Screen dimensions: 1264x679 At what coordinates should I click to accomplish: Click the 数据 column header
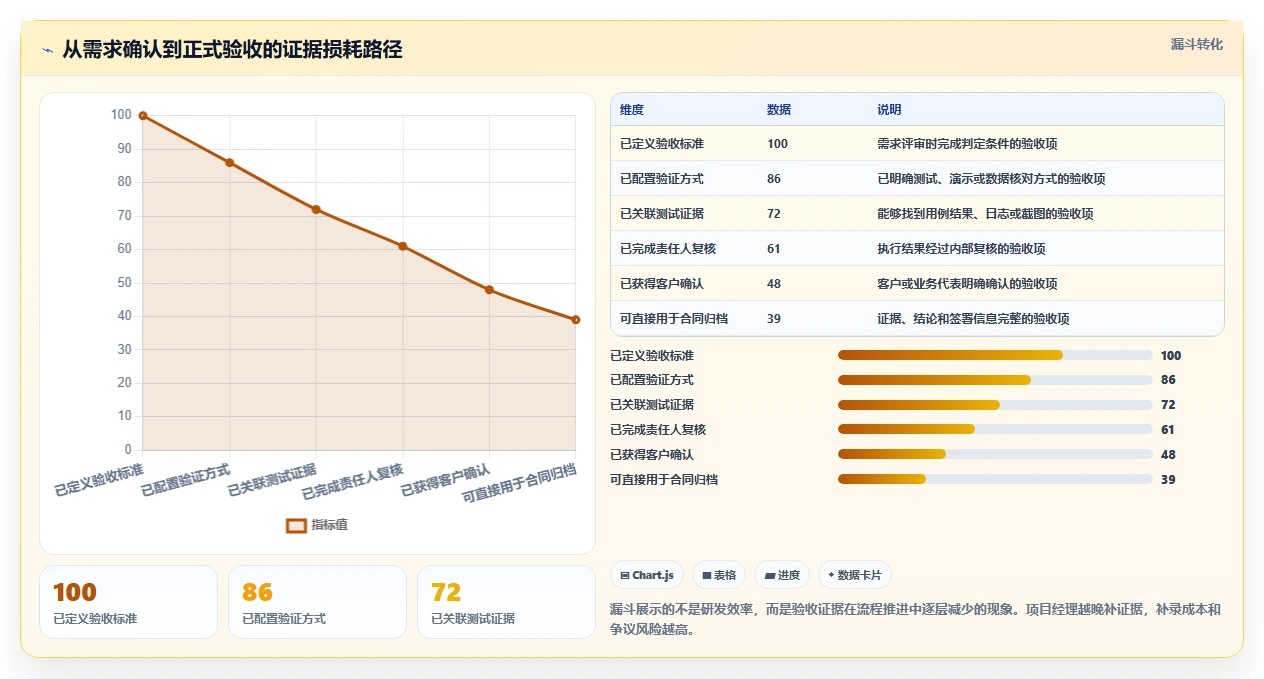(x=779, y=110)
